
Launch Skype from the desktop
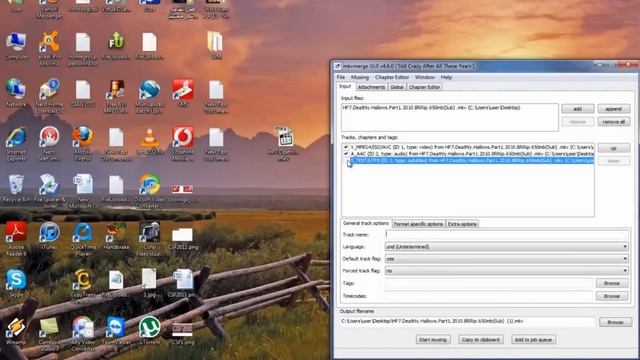coord(16,282)
